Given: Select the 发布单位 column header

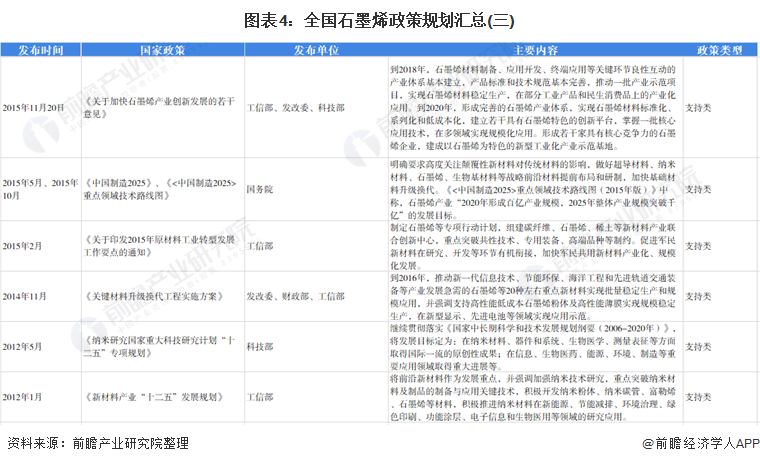Looking at the screenshot, I should pyautogui.click(x=316, y=50).
